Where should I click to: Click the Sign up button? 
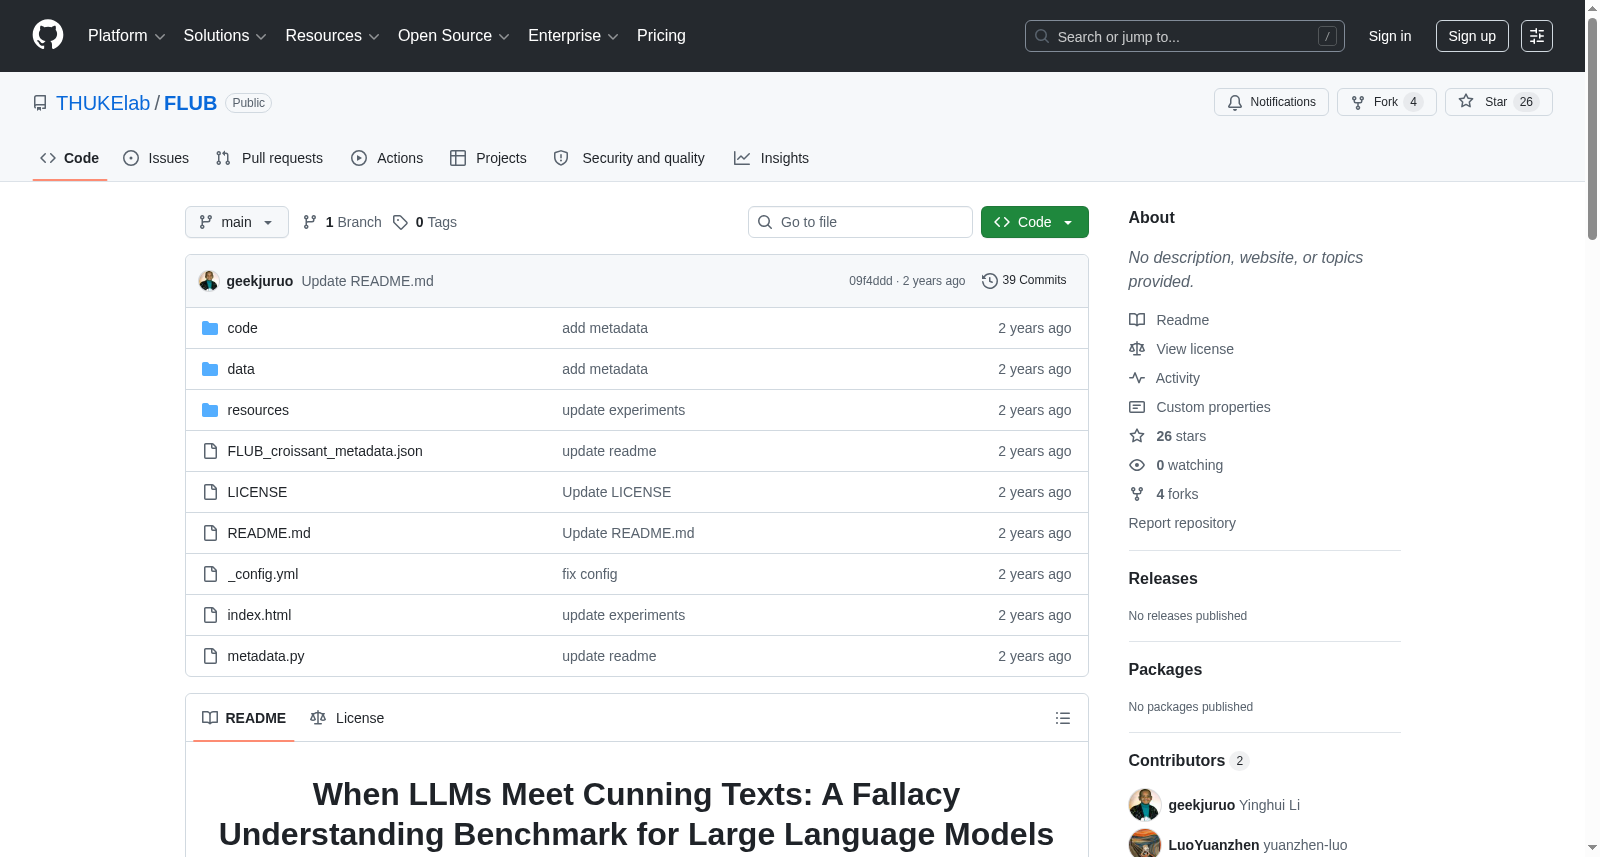click(1472, 36)
